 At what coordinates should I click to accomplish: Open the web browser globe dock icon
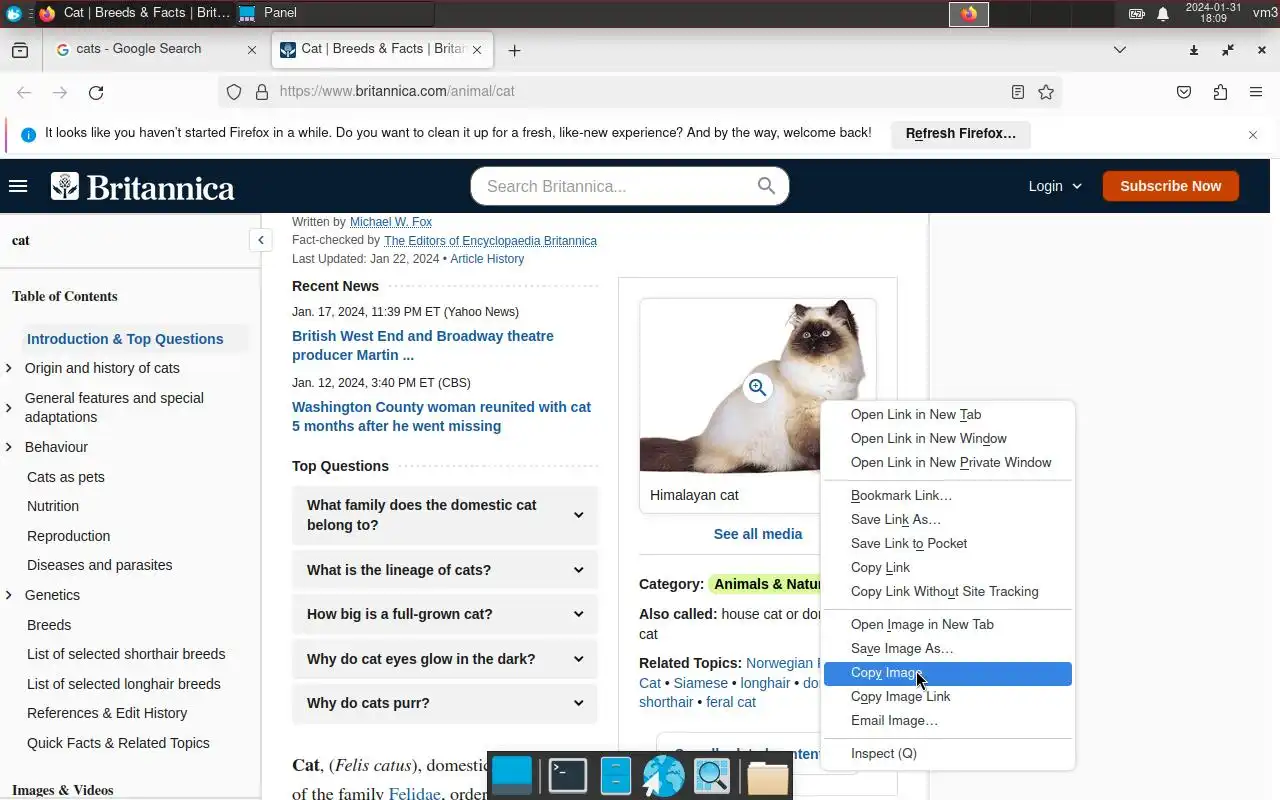[x=663, y=776]
